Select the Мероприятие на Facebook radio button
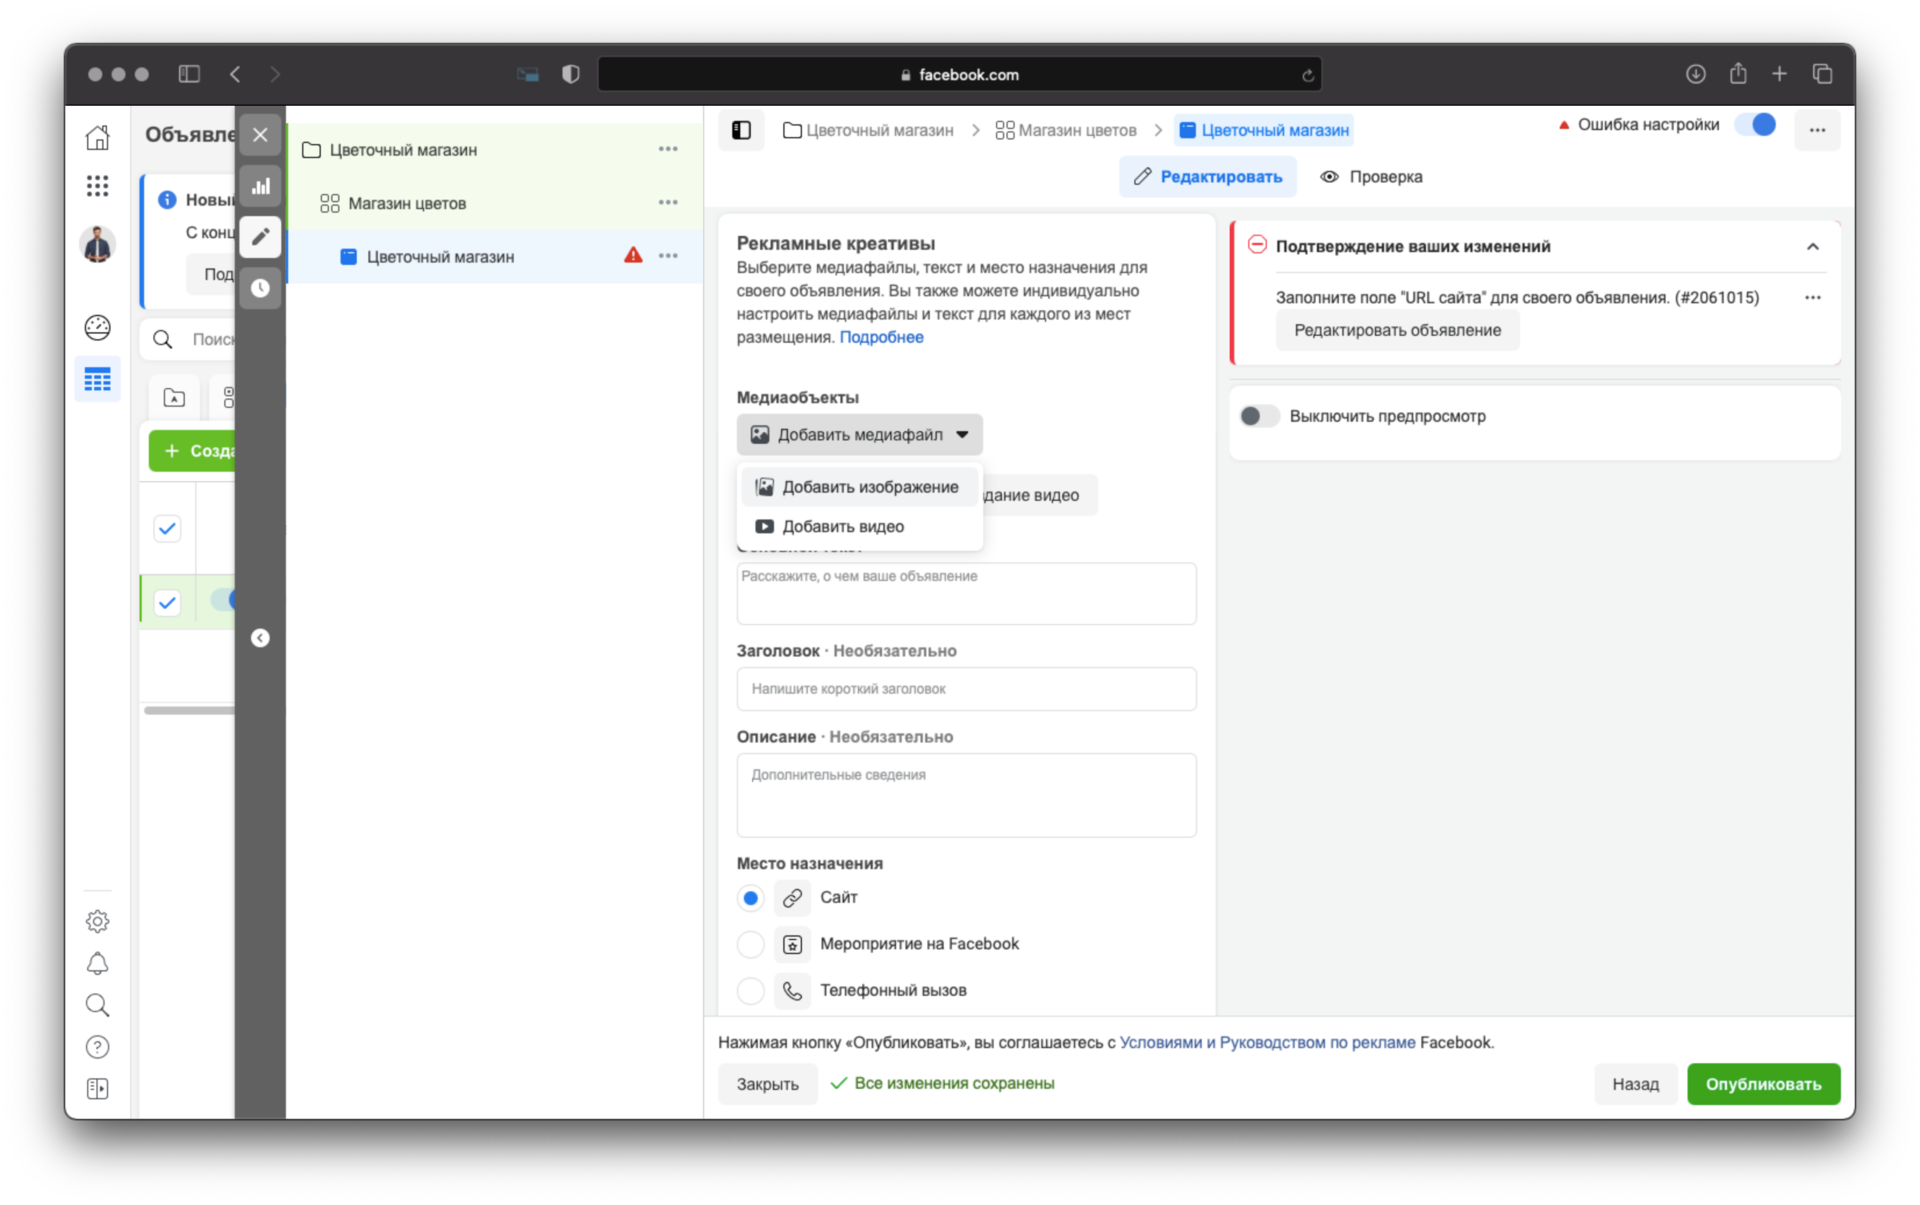The height and width of the screenshot is (1205, 1920). 751,944
